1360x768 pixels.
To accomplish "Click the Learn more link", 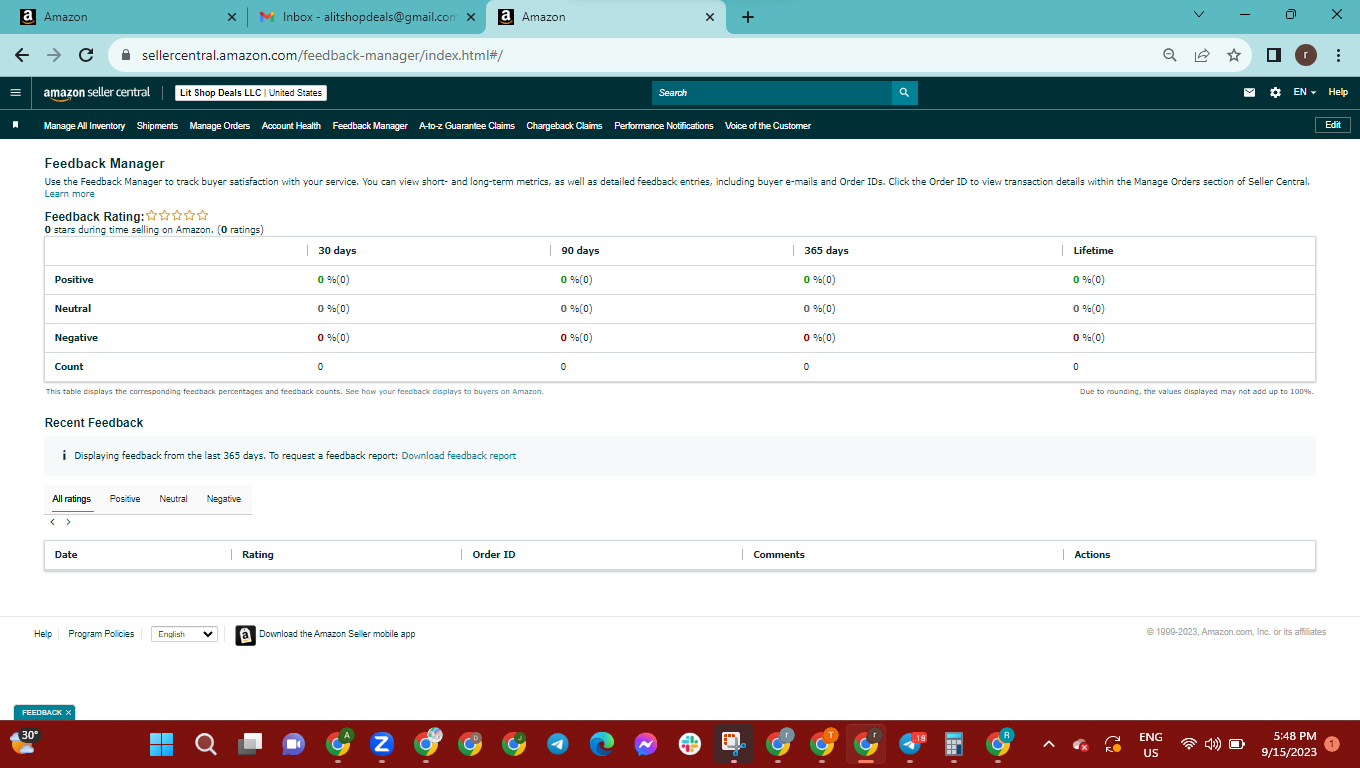I will click(x=70, y=194).
